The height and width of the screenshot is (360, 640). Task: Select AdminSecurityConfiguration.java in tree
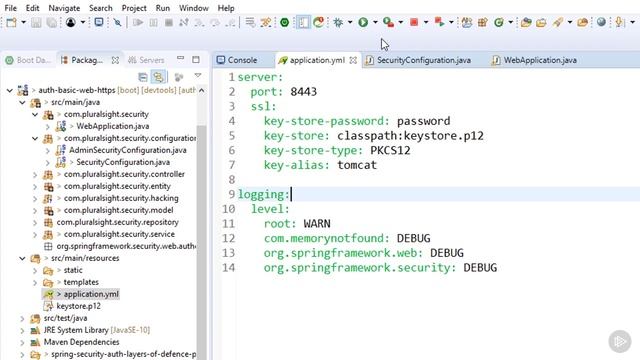pos(127,150)
